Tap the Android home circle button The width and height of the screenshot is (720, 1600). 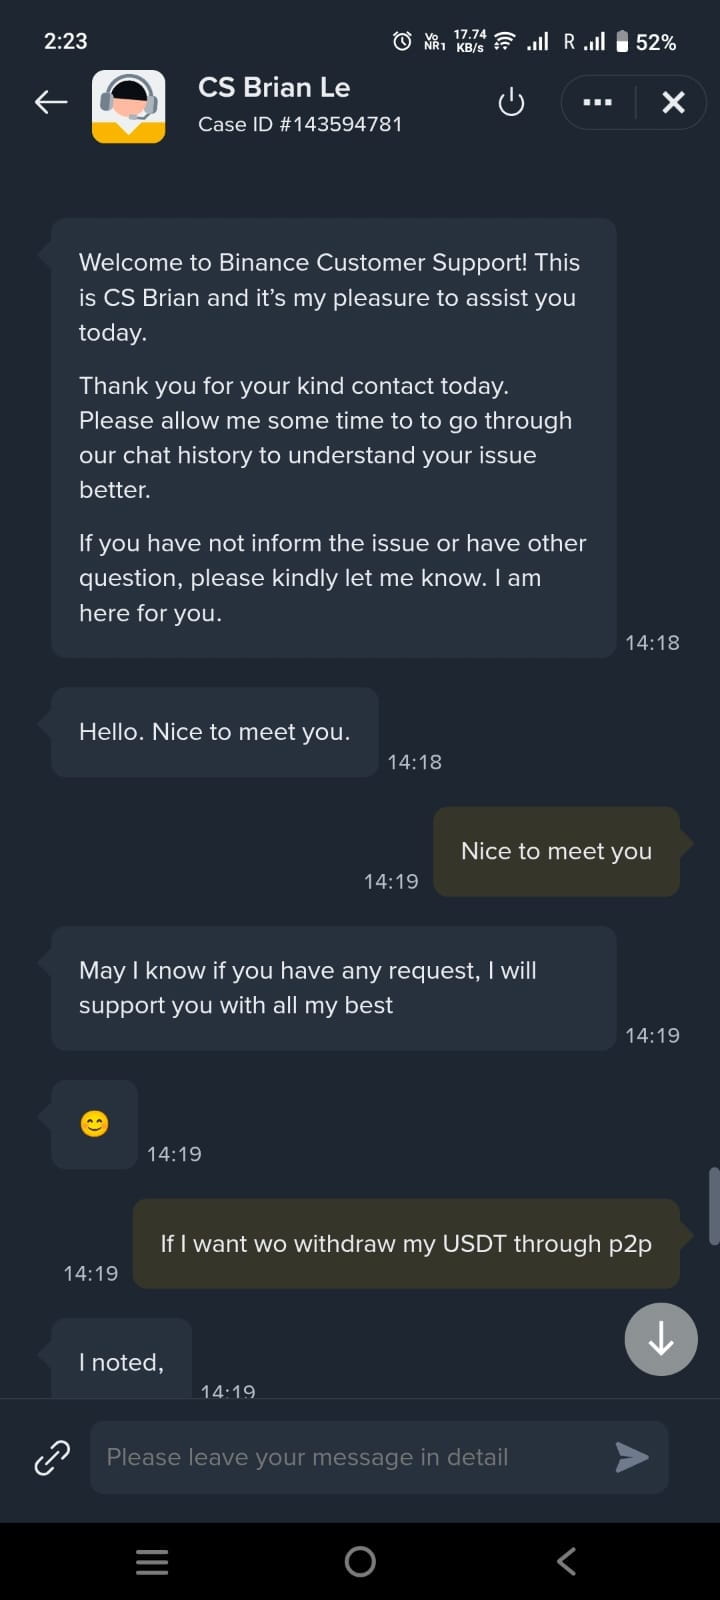(360, 1561)
